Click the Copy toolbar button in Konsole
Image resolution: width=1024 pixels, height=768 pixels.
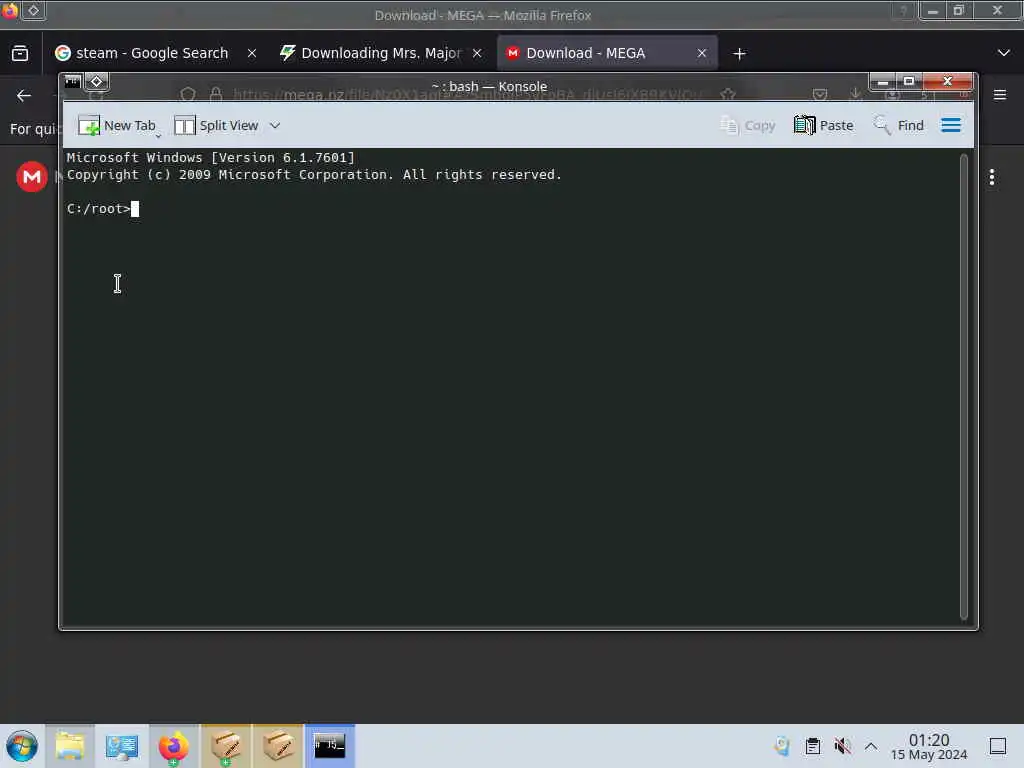(x=748, y=125)
